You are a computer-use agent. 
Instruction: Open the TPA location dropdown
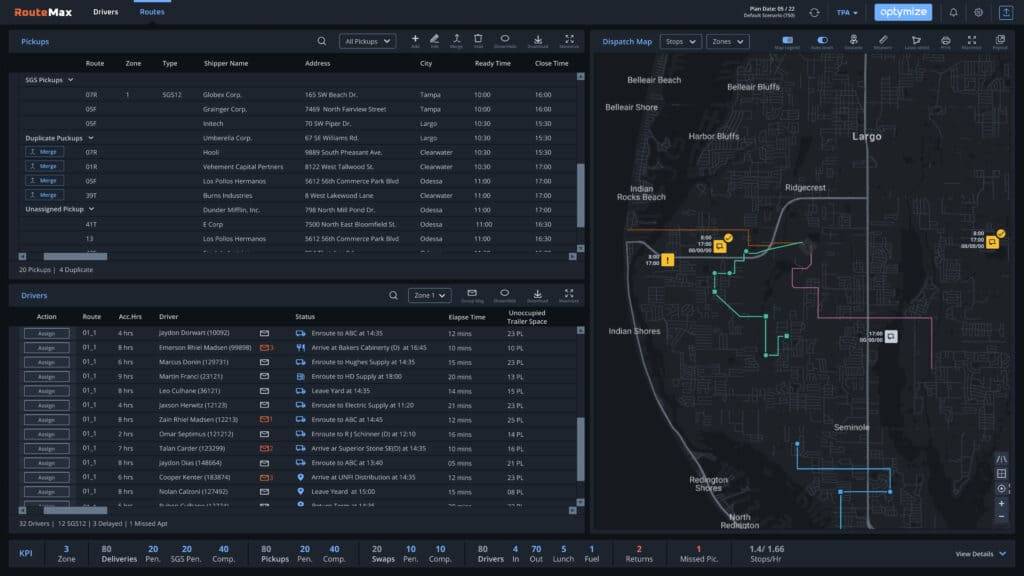[847, 12]
